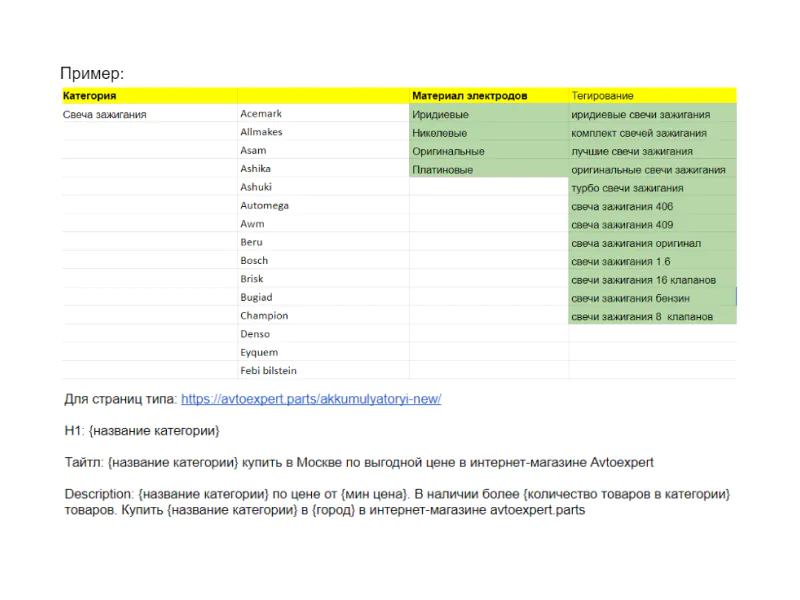
Task: Click the Acemark brand cell
Action: point(323,114)
